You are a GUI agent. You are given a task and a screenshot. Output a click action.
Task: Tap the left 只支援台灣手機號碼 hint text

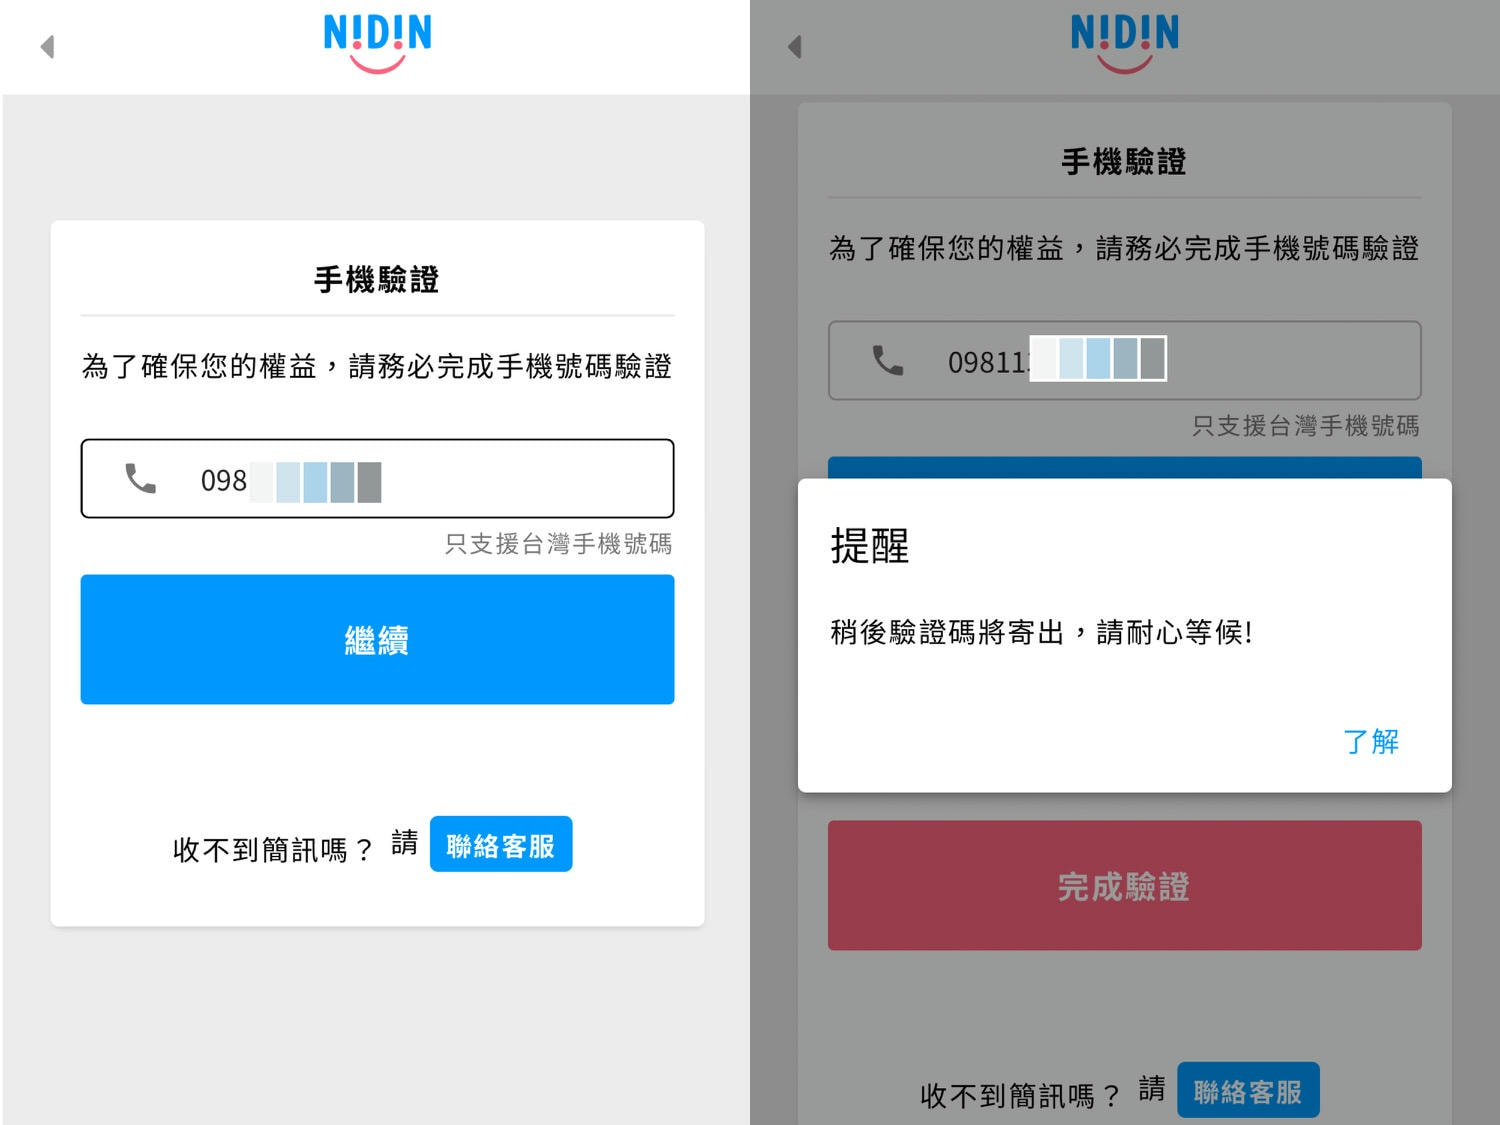coord(558,544)
